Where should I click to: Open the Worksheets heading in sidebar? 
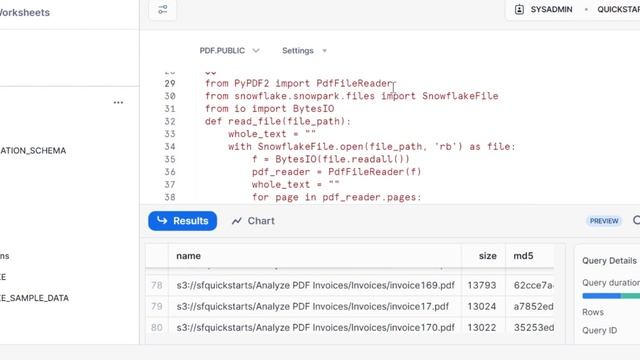(24, 13)
